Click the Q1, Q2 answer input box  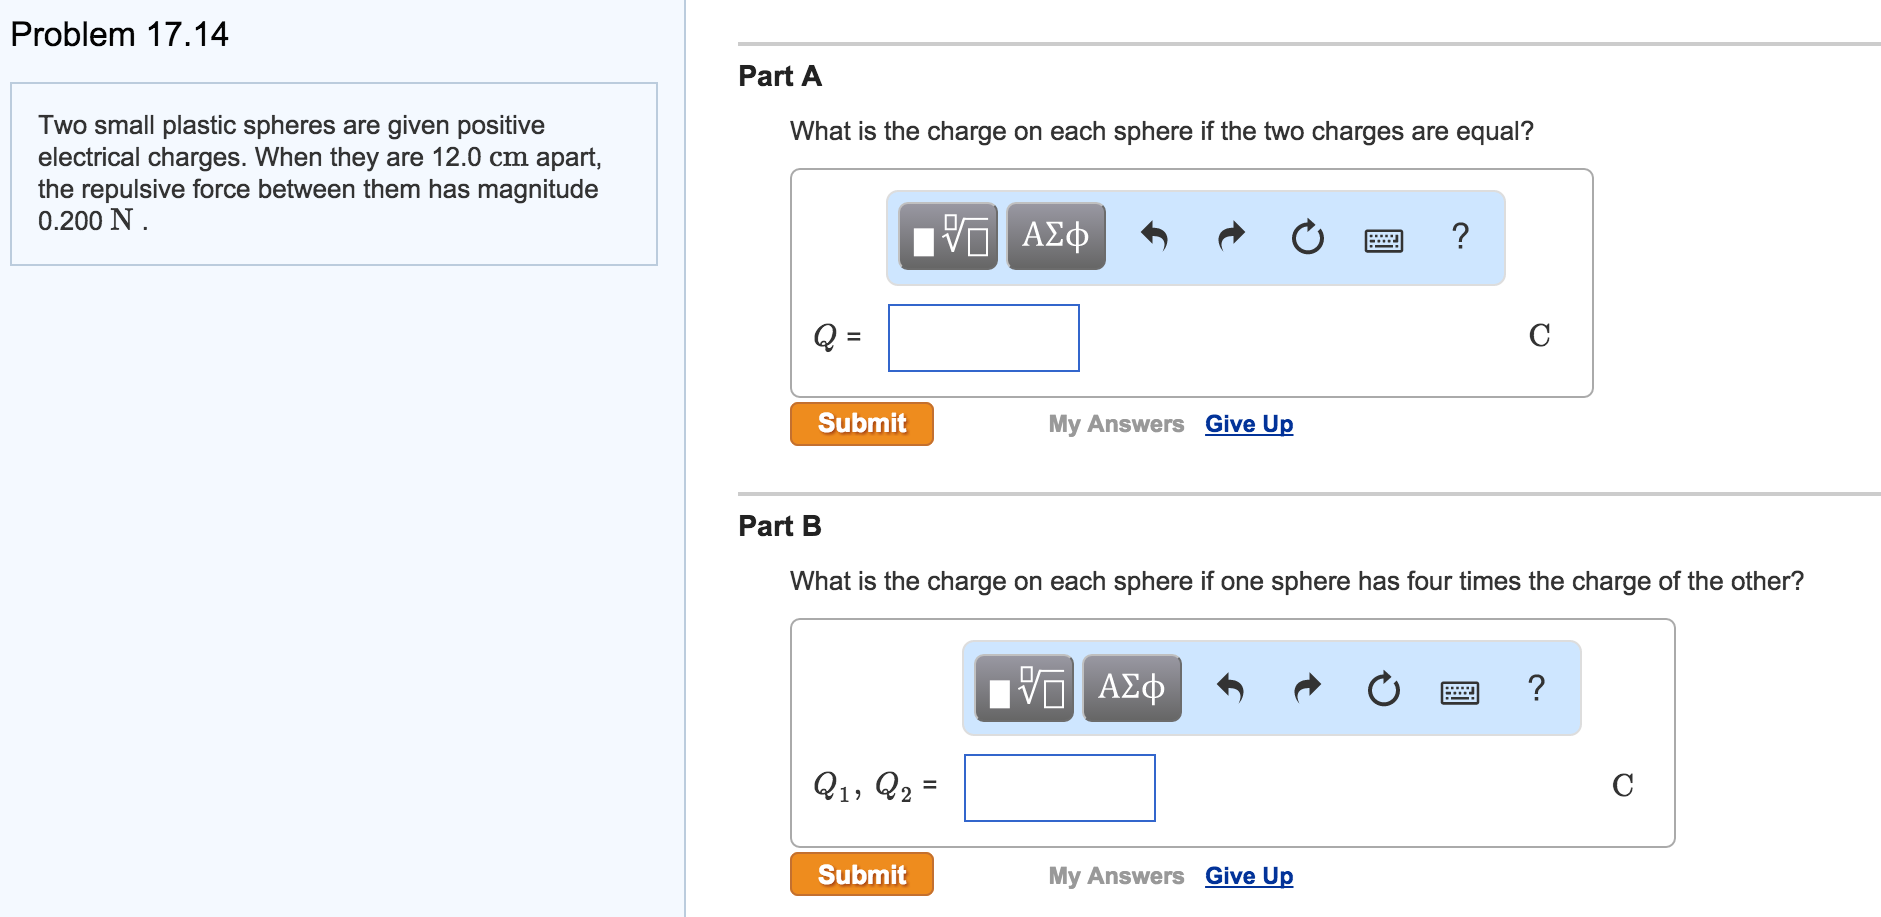point(1060,788)
